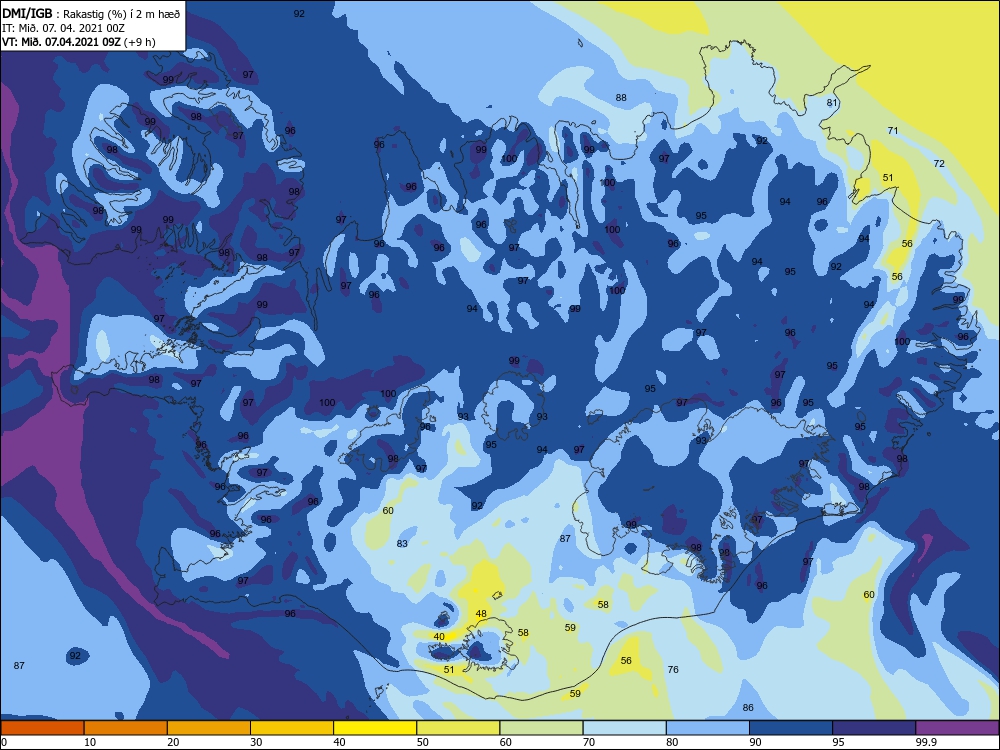
Task: Click the map value '76' off the south coast
Action: coord(673,669)
